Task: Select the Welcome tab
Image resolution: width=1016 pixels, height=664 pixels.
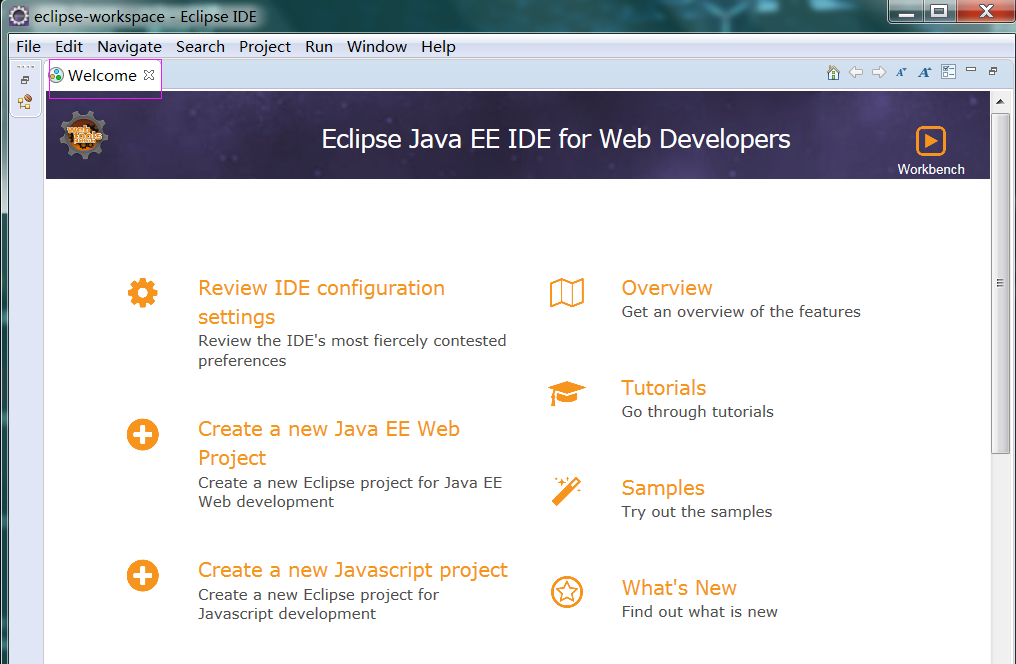Action: 100,75
